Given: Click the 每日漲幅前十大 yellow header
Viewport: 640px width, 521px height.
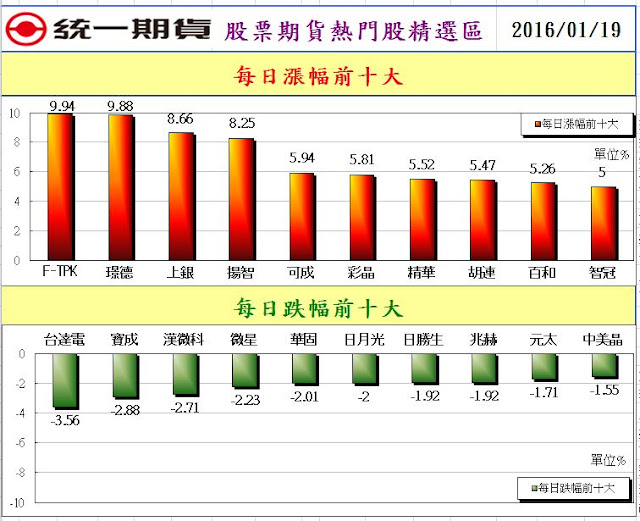Looking at the screenshot, I should (x=318, y=75).
